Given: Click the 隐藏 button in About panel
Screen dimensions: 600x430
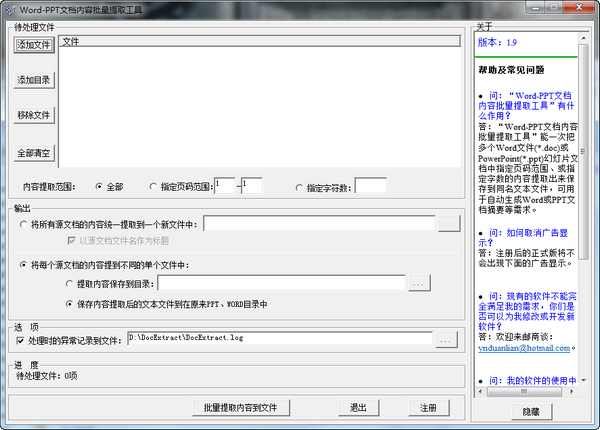Looking at the screenshot, I should coord(531,412).
